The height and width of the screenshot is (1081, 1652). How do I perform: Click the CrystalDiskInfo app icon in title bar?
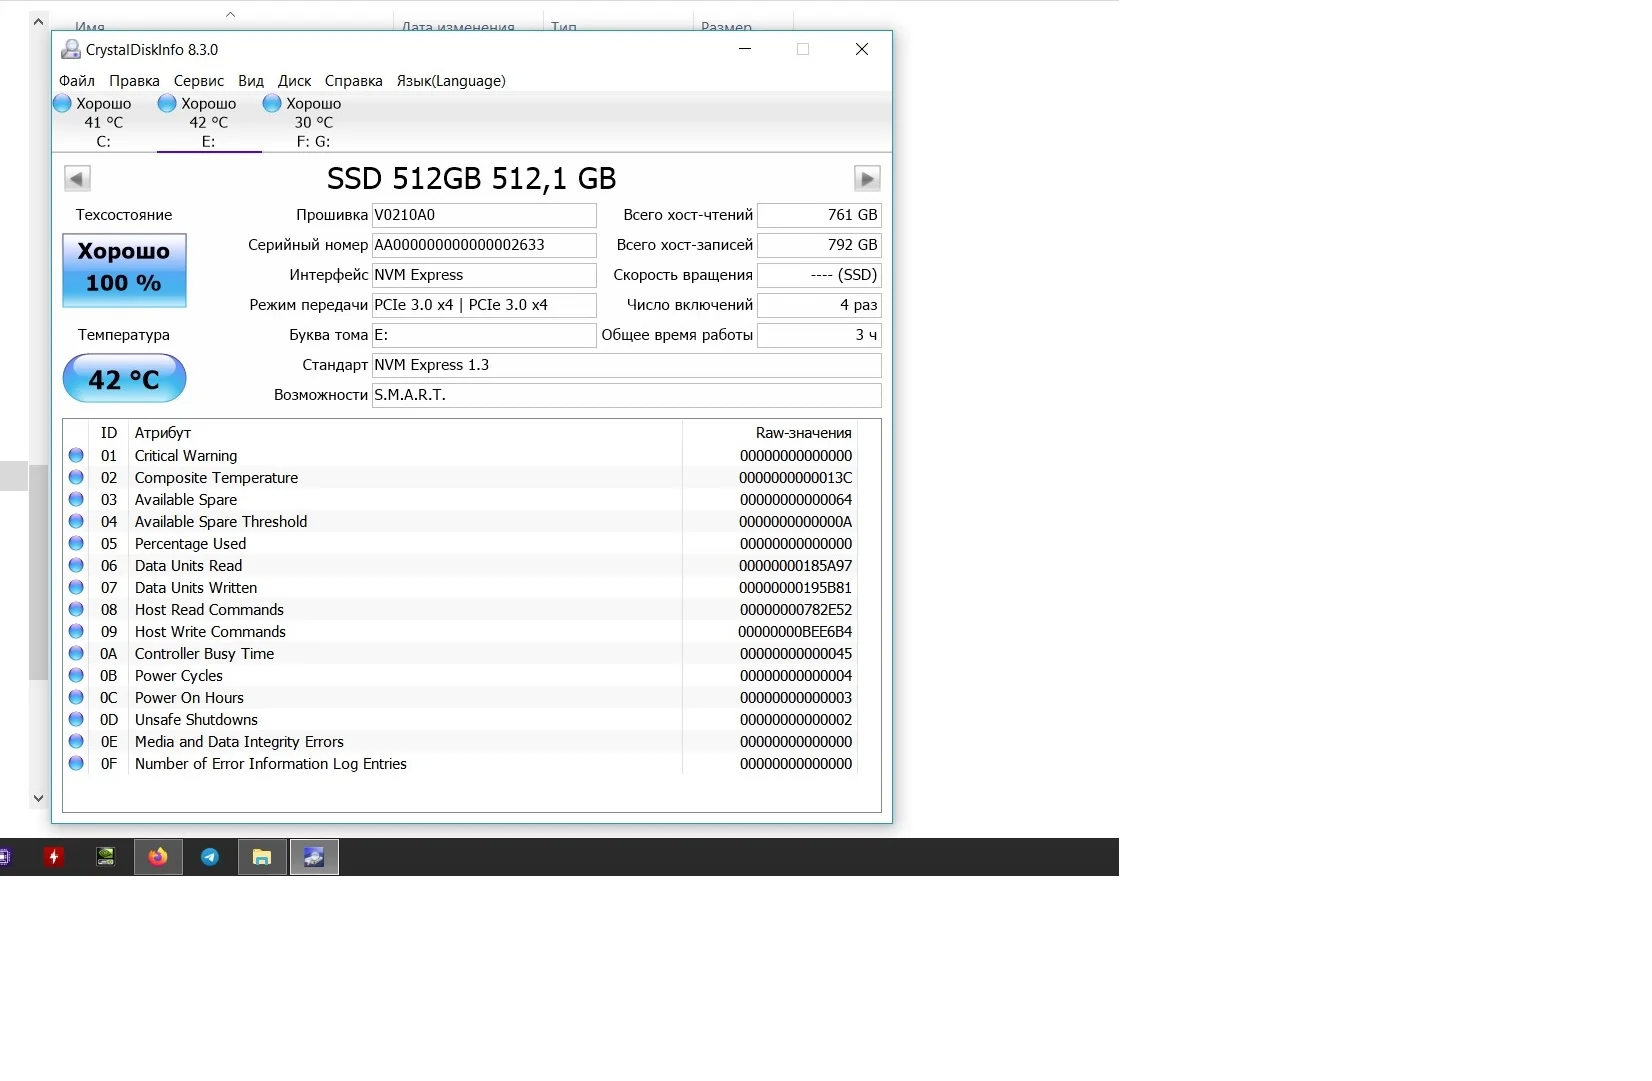[71, 49]
